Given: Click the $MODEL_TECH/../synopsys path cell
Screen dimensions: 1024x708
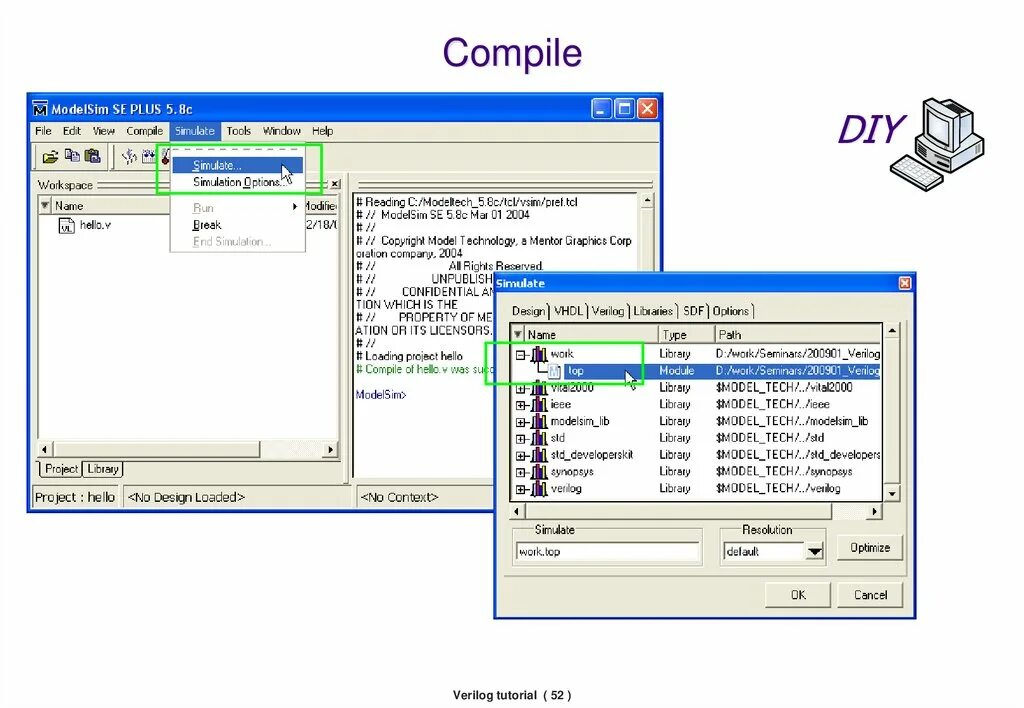Looking at the screenshot, I should [784, 472].
